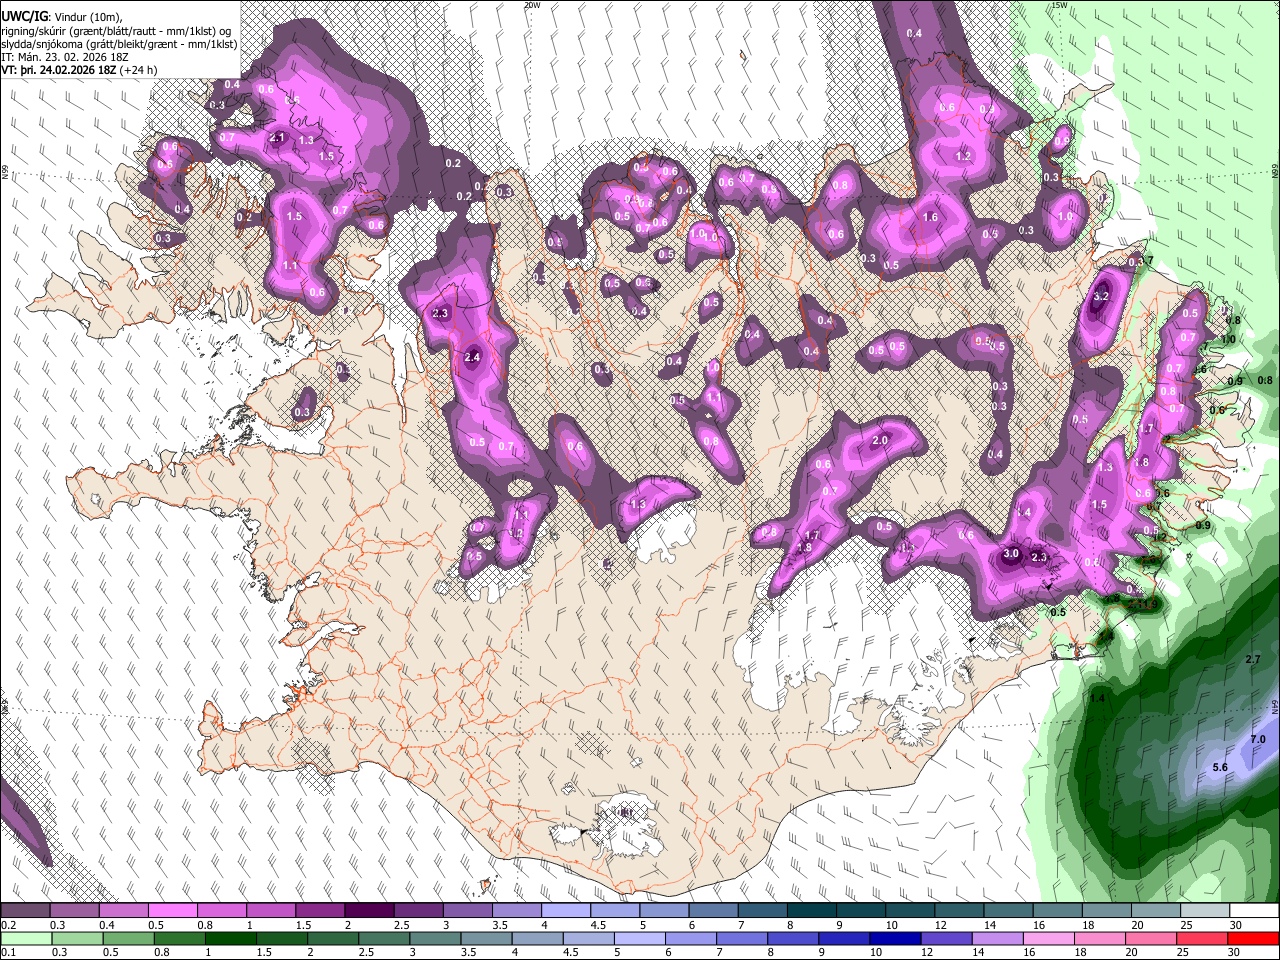
Task: Pick the bright red swatch after bottom-row 30
Action: point(1253,939)
